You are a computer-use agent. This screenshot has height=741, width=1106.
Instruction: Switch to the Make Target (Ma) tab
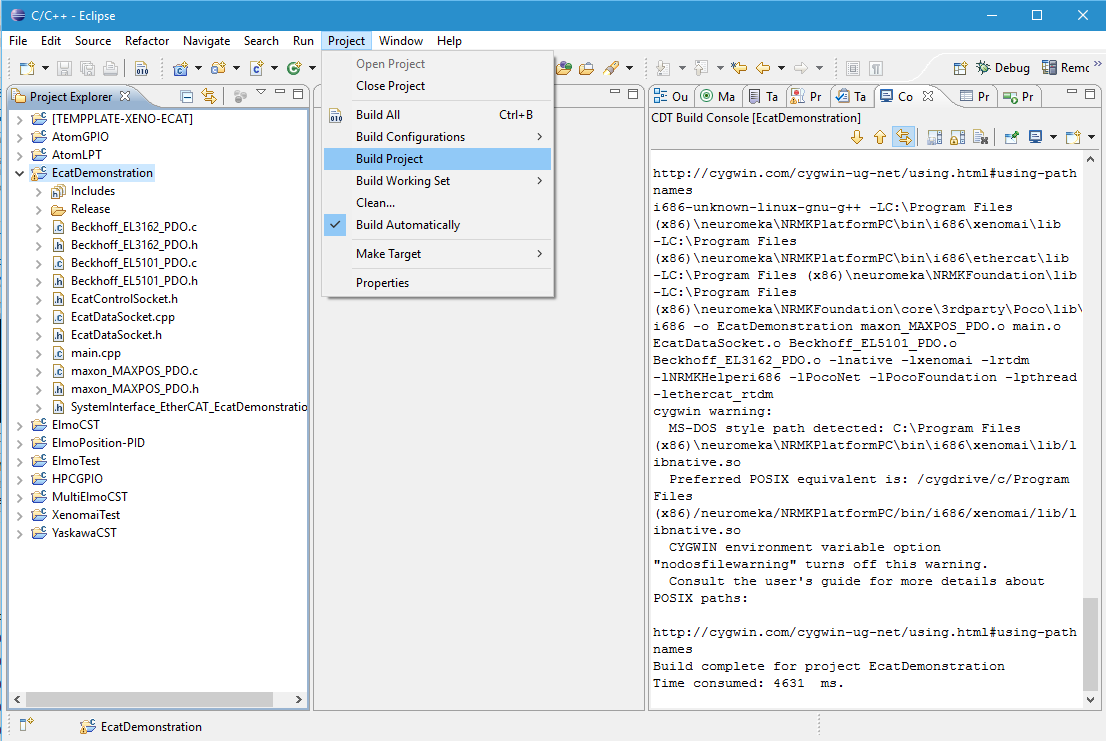click(x=717, y=97)
